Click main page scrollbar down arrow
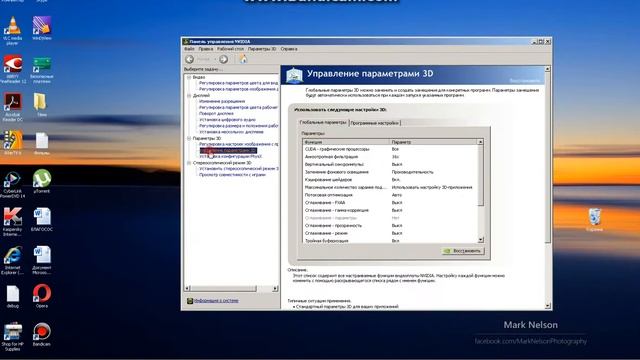Image resolution: width=640 pixels, height=360 pixels. click(x=547, y=306)
